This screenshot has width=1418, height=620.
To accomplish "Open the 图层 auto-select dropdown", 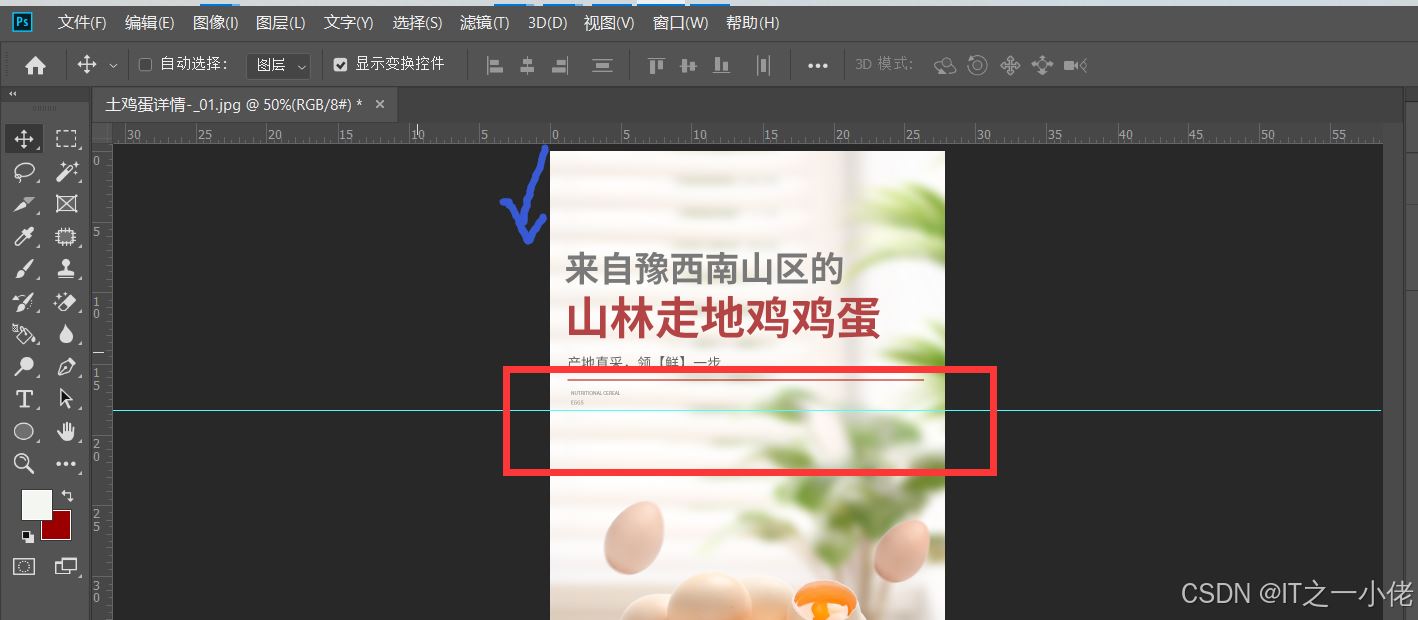I will click(278, 65).
